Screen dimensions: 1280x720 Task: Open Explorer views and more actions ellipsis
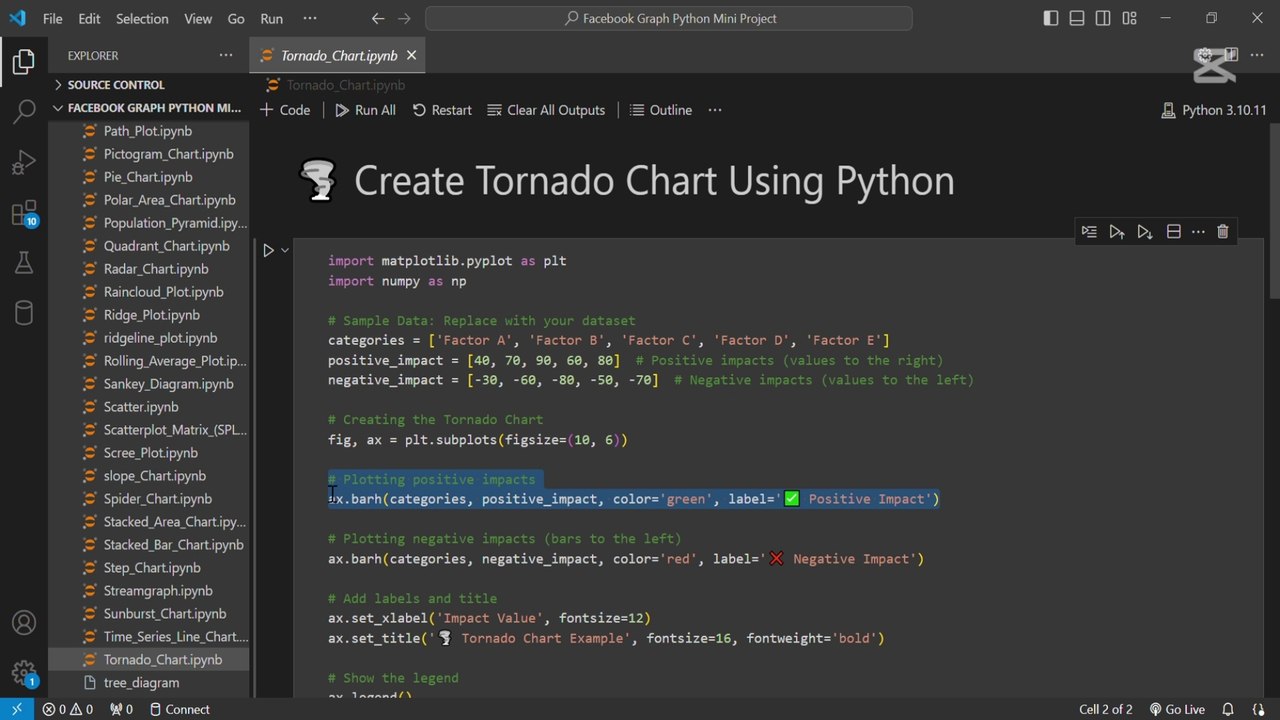click(x=227, y=55)
